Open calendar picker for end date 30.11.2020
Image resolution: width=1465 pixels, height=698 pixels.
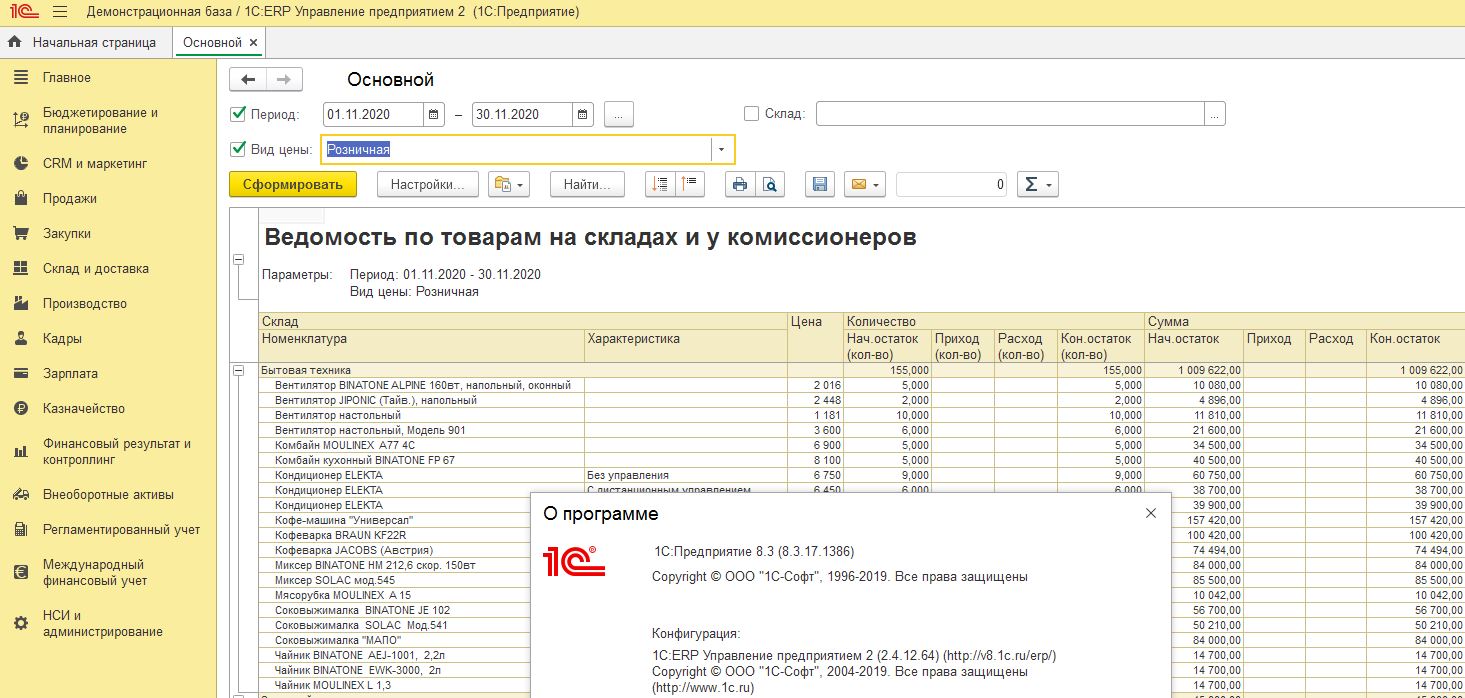coord(584,114)
